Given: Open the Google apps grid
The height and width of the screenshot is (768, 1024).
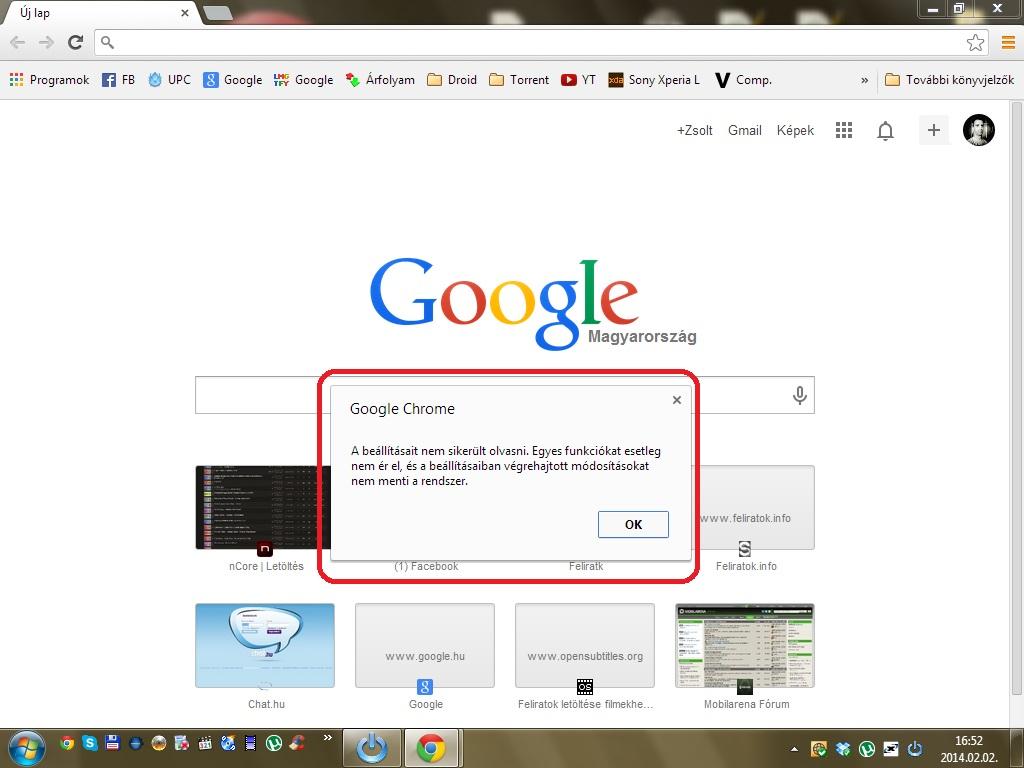Looking at the screenshot, I should 844,130.
